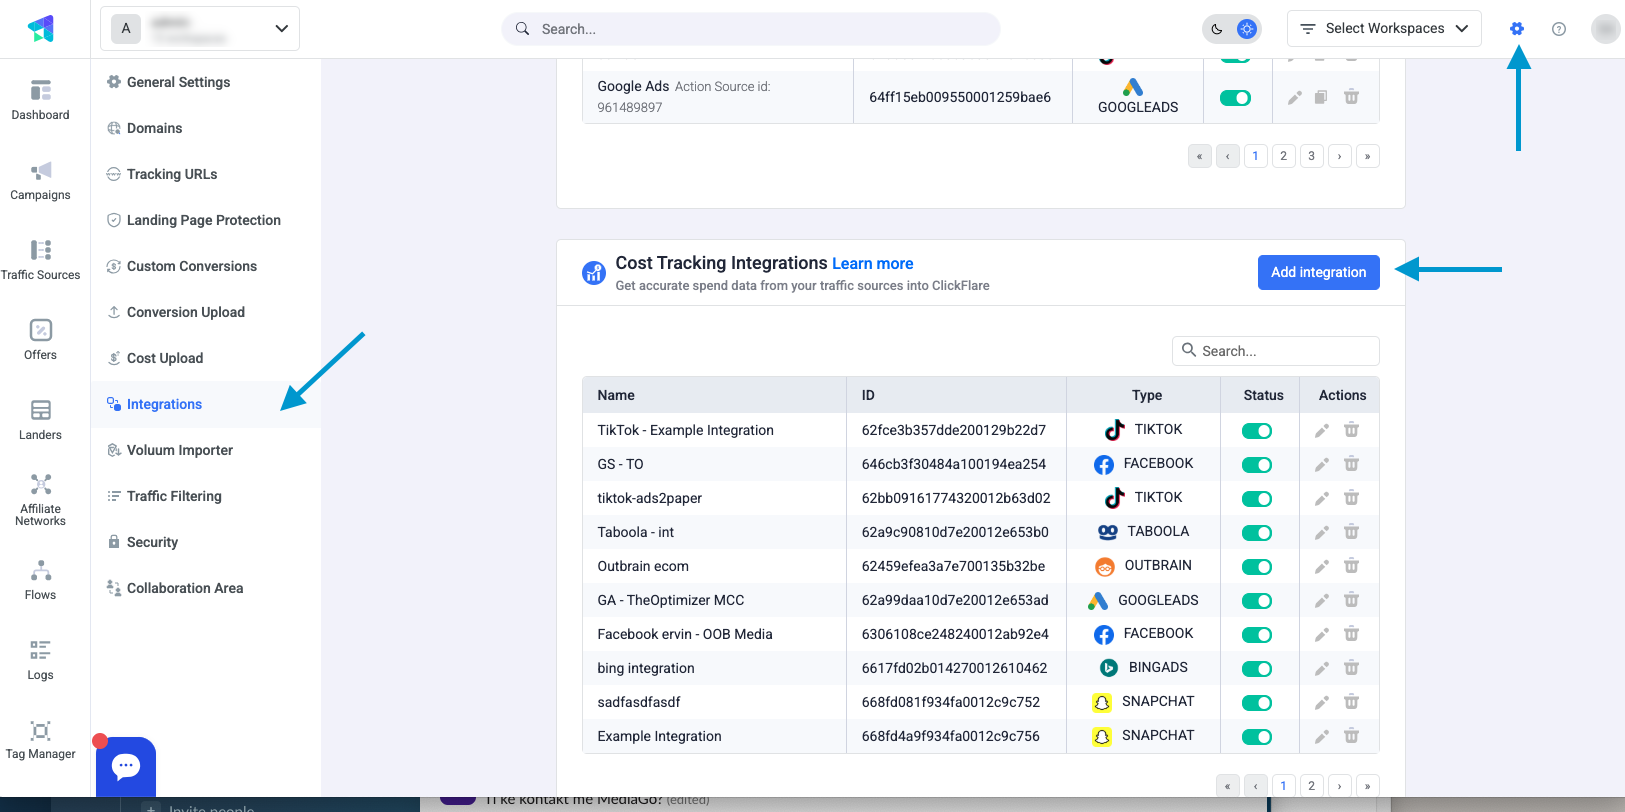Toggle dark and light theme switch

point(1232,29)
